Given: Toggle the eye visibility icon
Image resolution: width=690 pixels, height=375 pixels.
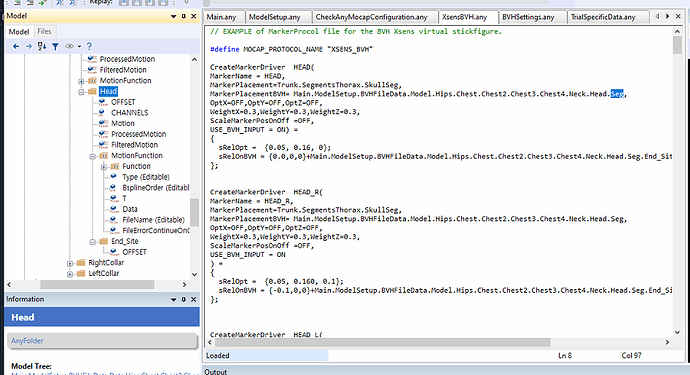Looking at the screenshot, I should point(70,46).
